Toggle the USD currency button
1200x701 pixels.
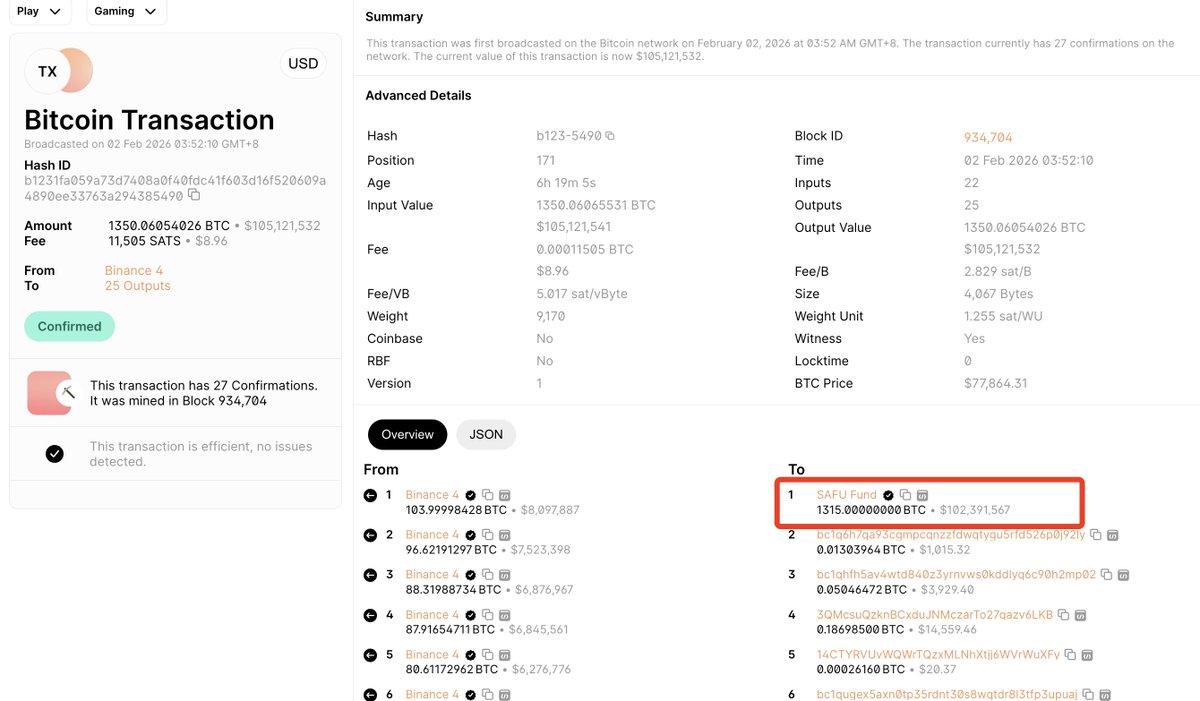click(303, 64)
